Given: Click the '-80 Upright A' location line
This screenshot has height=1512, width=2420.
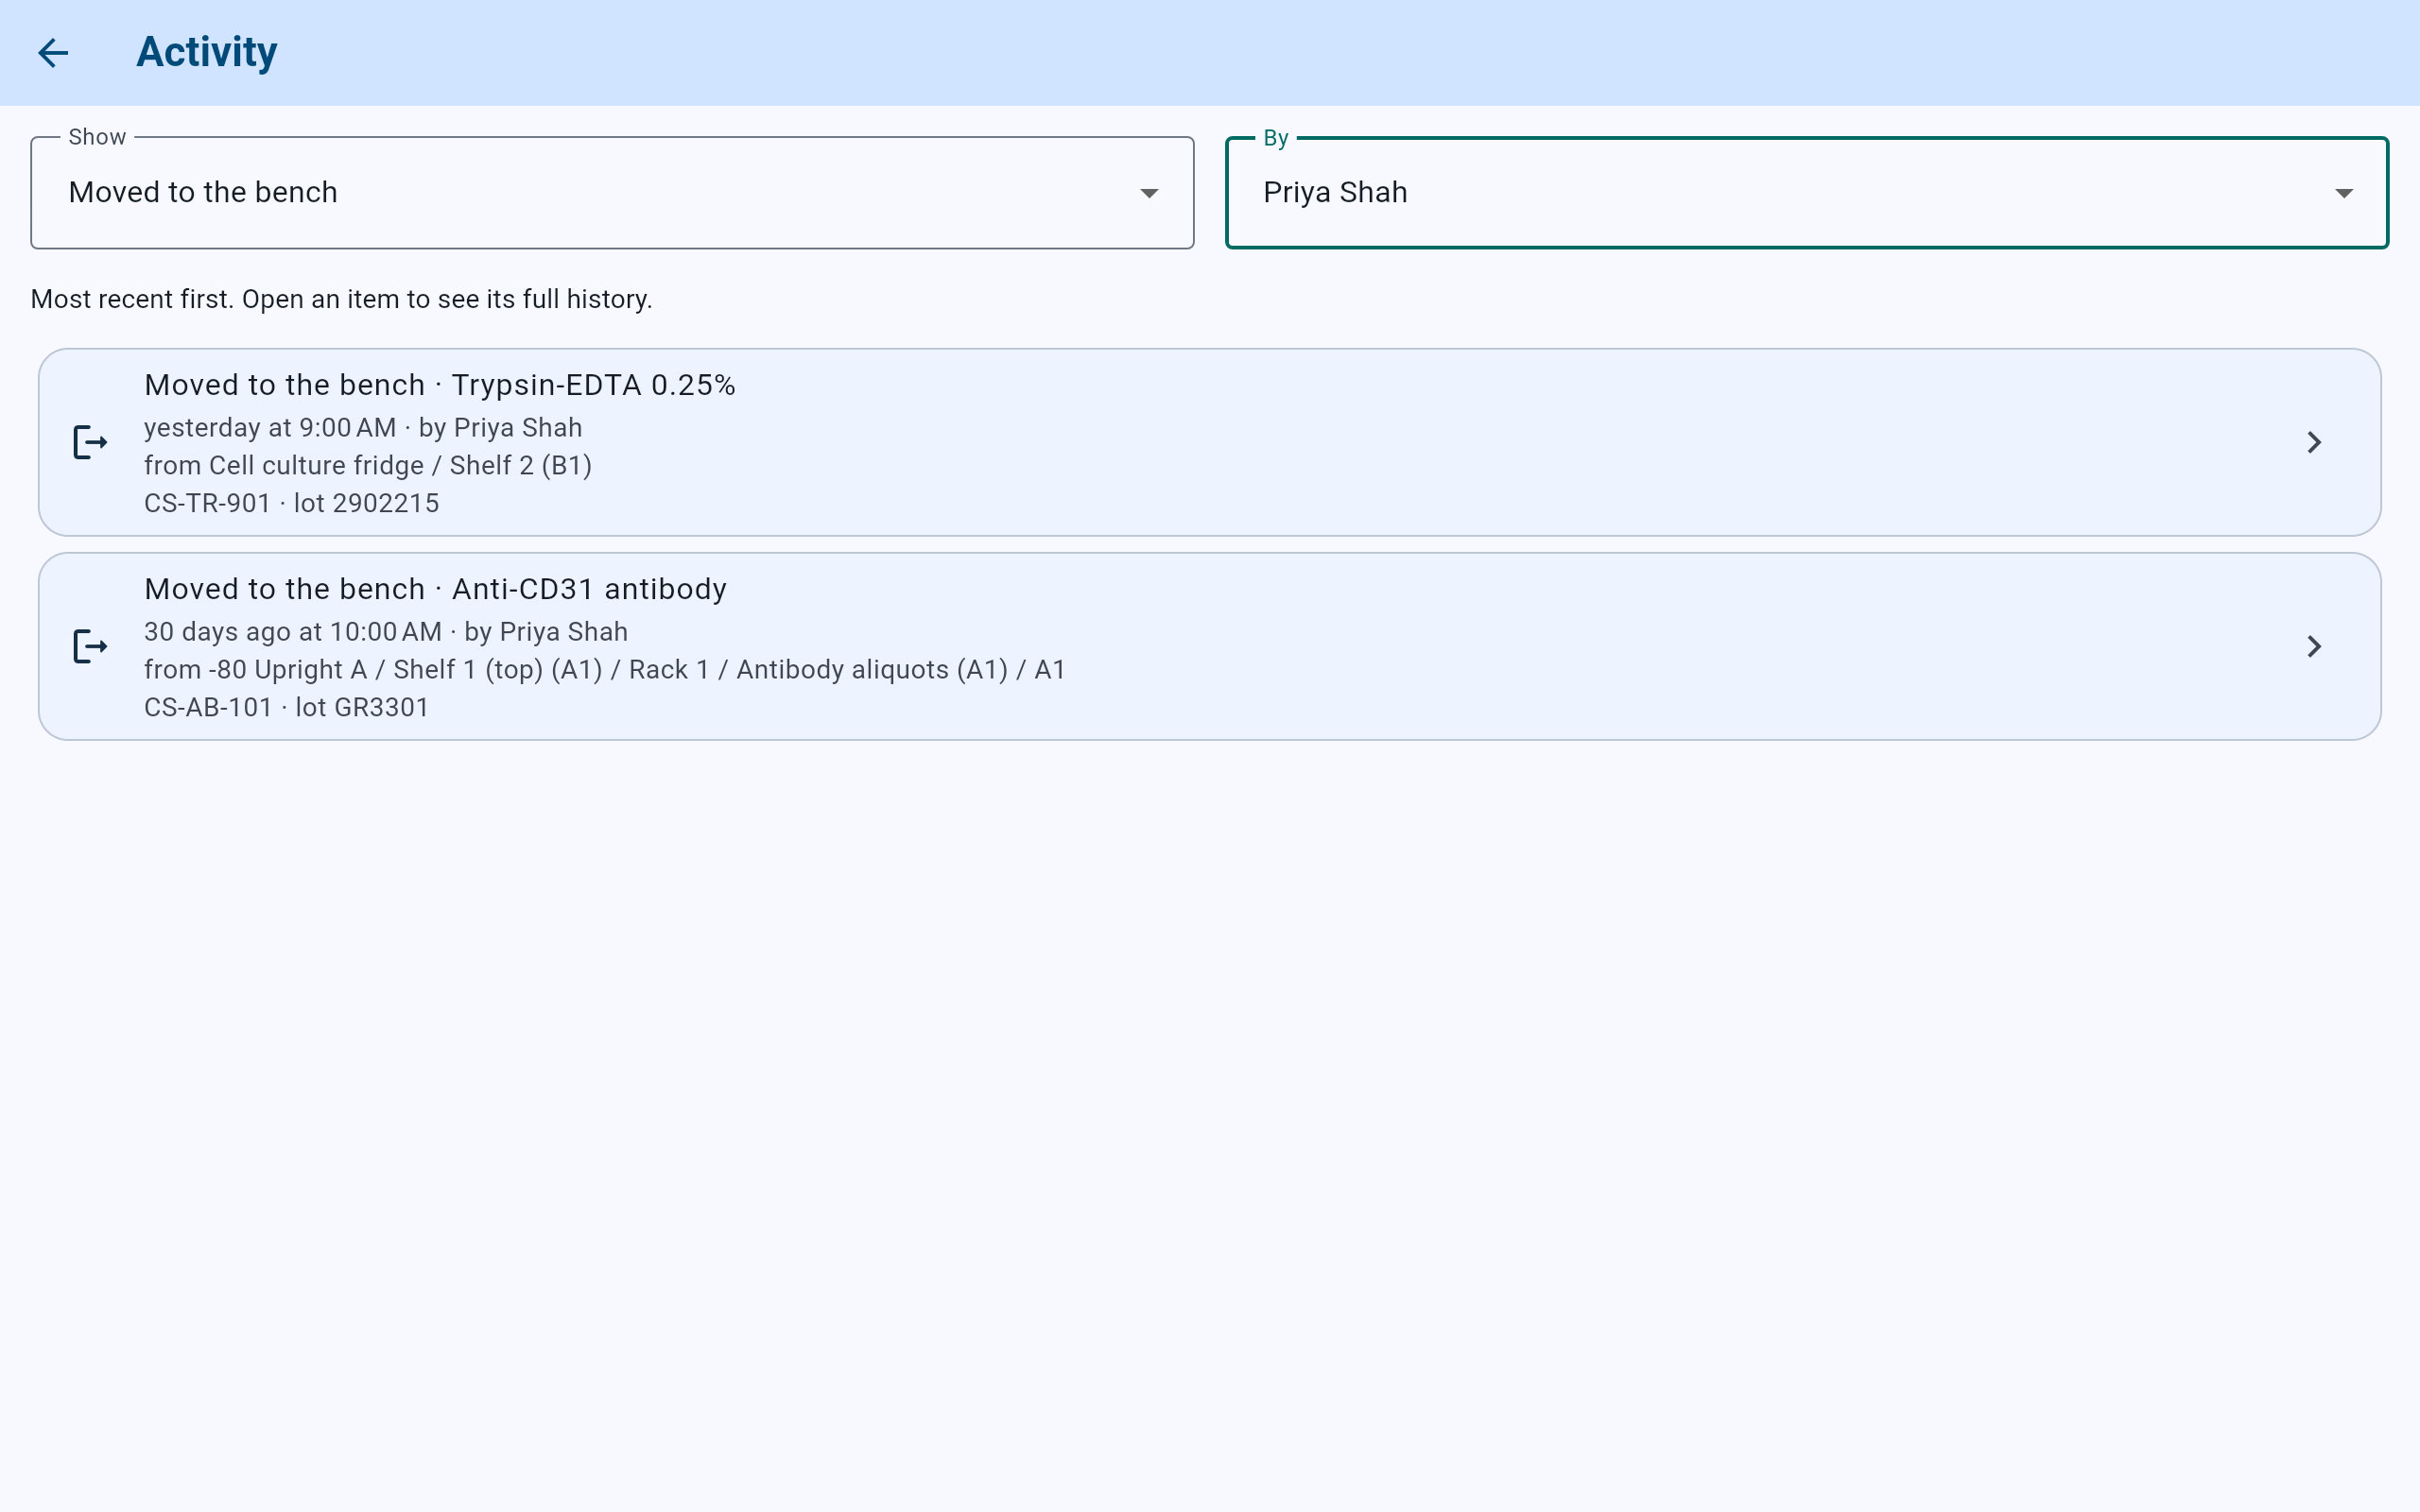Looking at the screenshot, I should [x=605, y=670].
